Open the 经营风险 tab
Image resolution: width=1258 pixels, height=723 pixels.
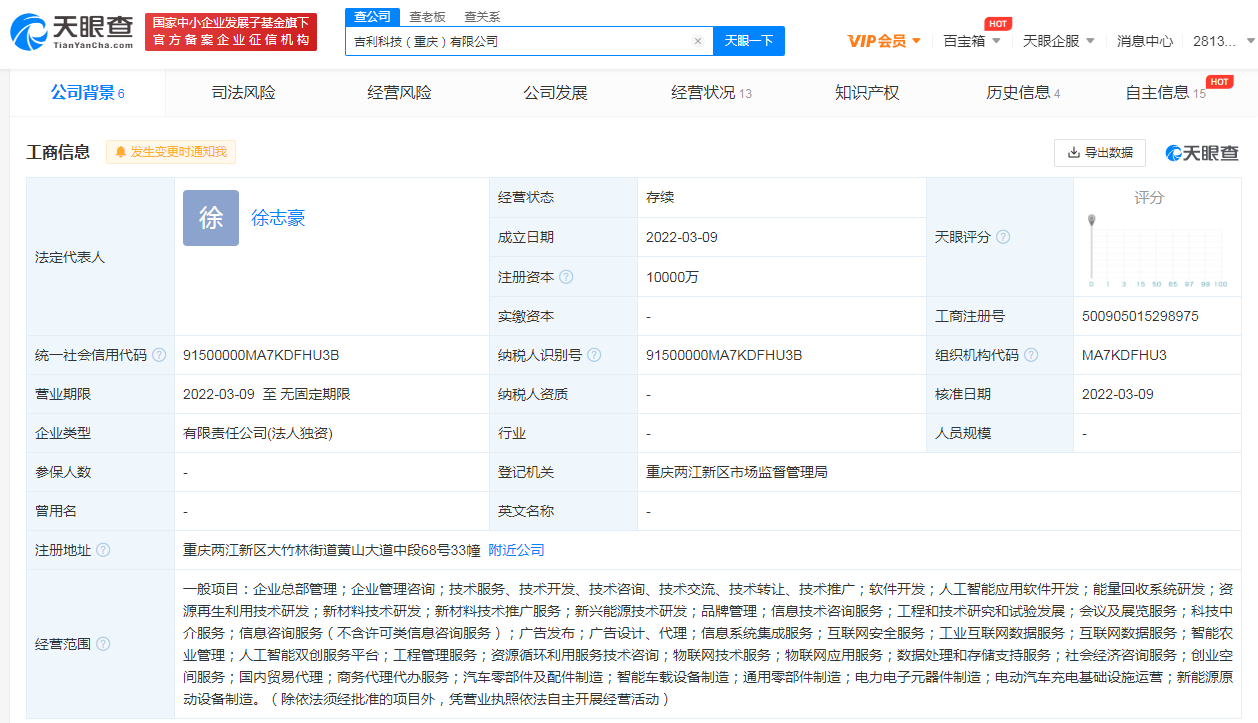(399, 93)
